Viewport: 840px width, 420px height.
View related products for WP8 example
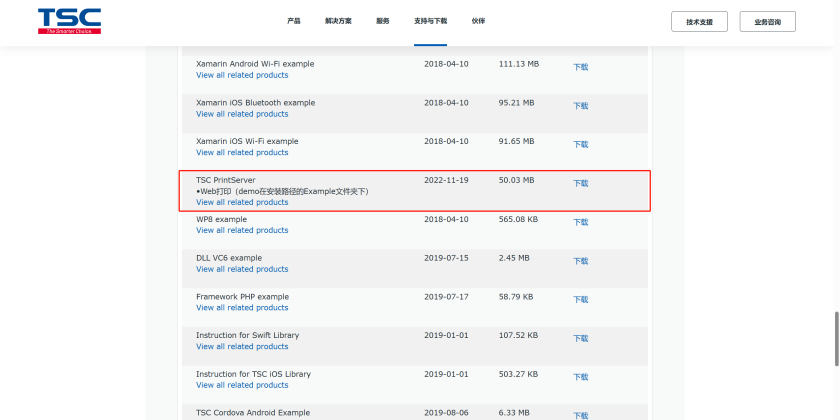[x=242, y=230]
